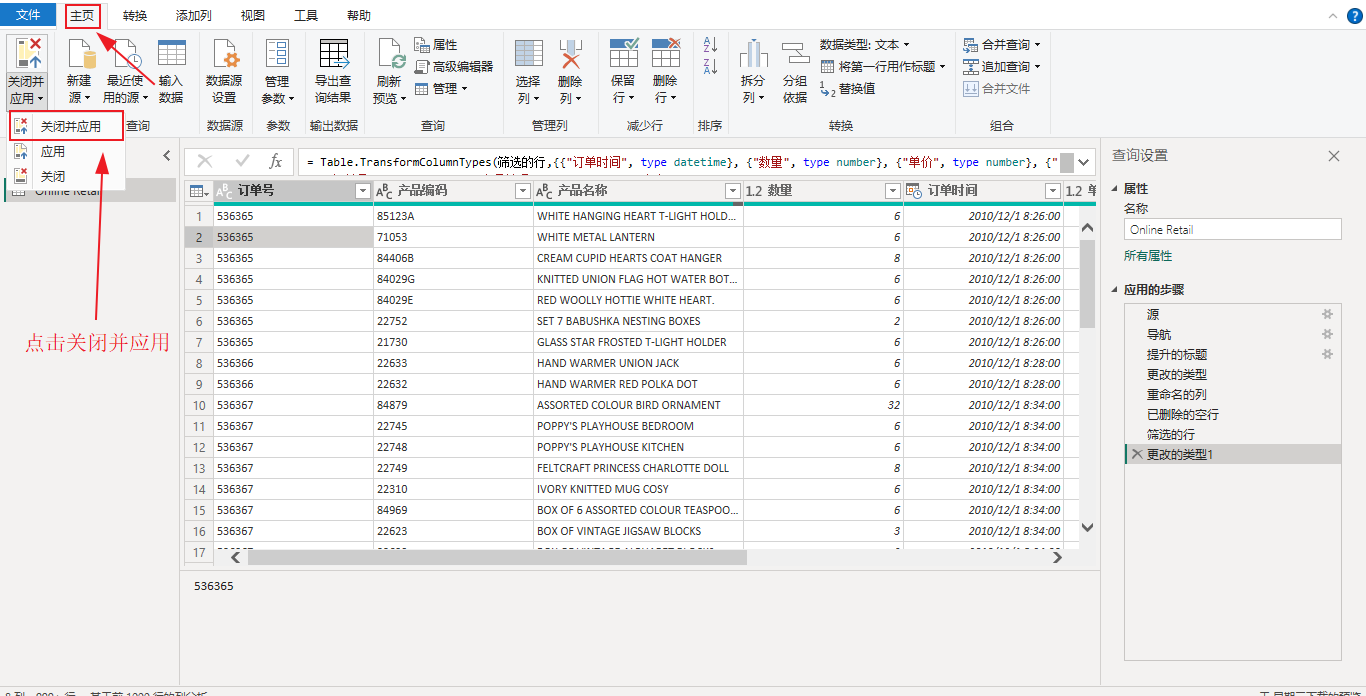The image size is (1366, 696).
Task: Open gear settings for 提升的标题 step
Action: 1328,354
